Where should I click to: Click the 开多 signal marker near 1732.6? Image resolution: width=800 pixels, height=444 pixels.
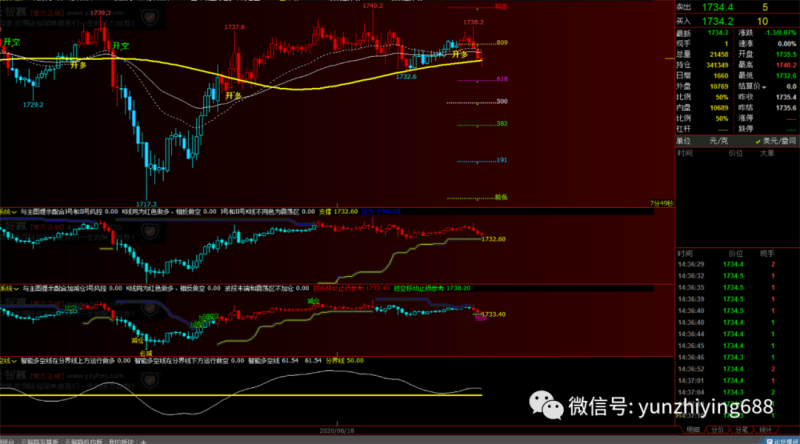coord(460,55)
